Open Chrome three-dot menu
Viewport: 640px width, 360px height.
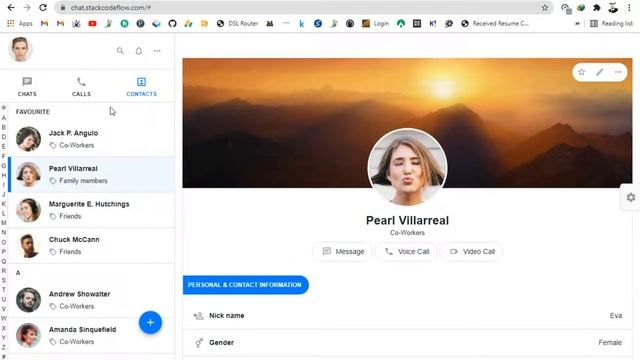(x=629, y=8)
